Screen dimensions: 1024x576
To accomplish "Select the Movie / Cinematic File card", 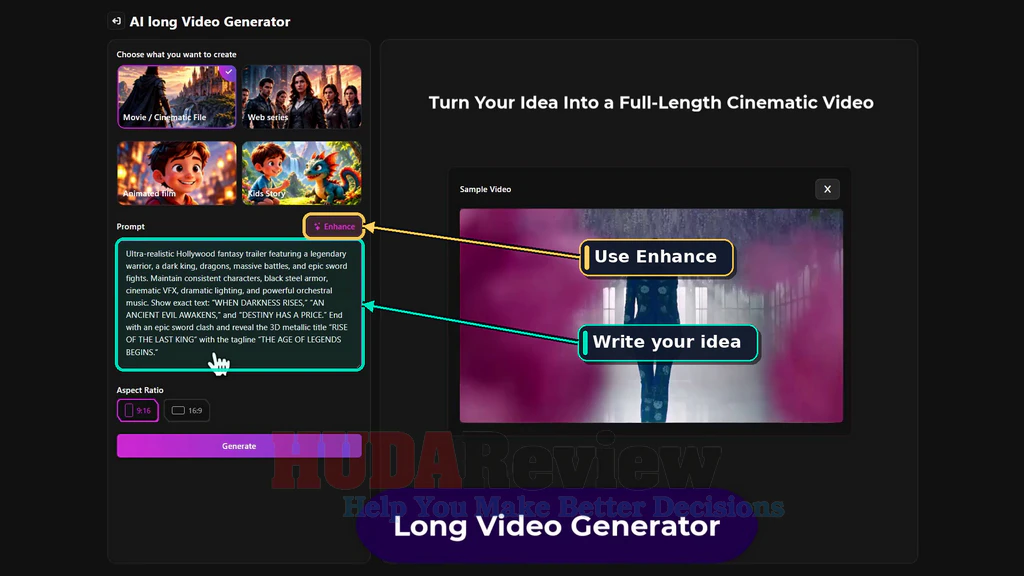I will tap(176, 96).
